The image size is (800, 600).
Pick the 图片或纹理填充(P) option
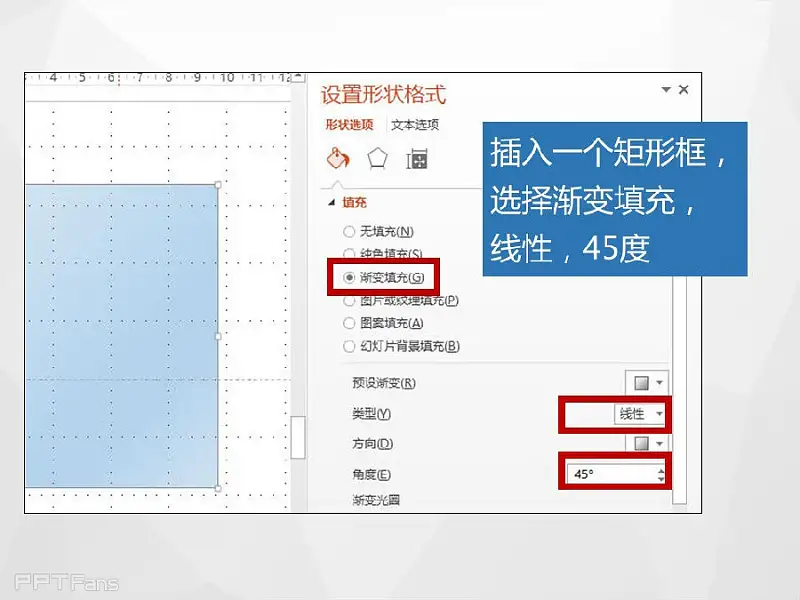(x=349, y=300)
